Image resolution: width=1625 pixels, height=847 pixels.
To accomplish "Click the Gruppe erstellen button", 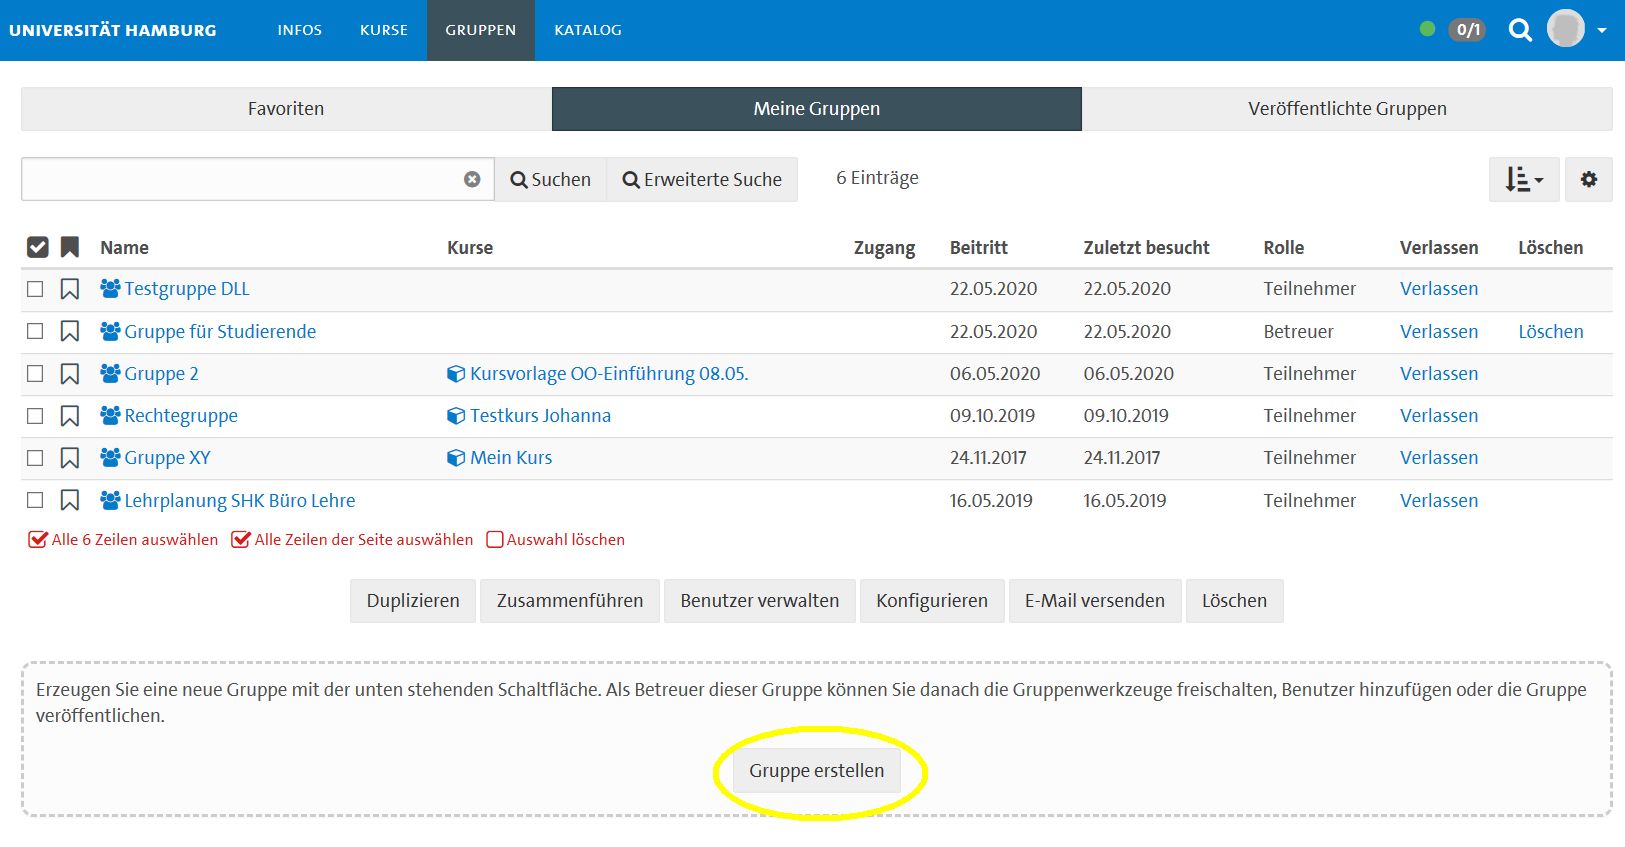I will pyautogui.click(x=816, y=771).
